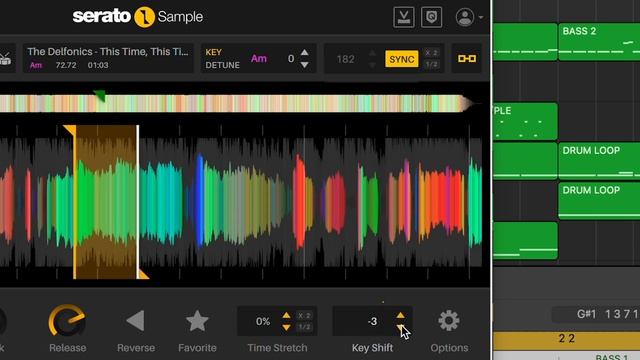Click 1/2 in the Time Stretch box
Screen dimensions: 640x360
click(x=304, y=327)
